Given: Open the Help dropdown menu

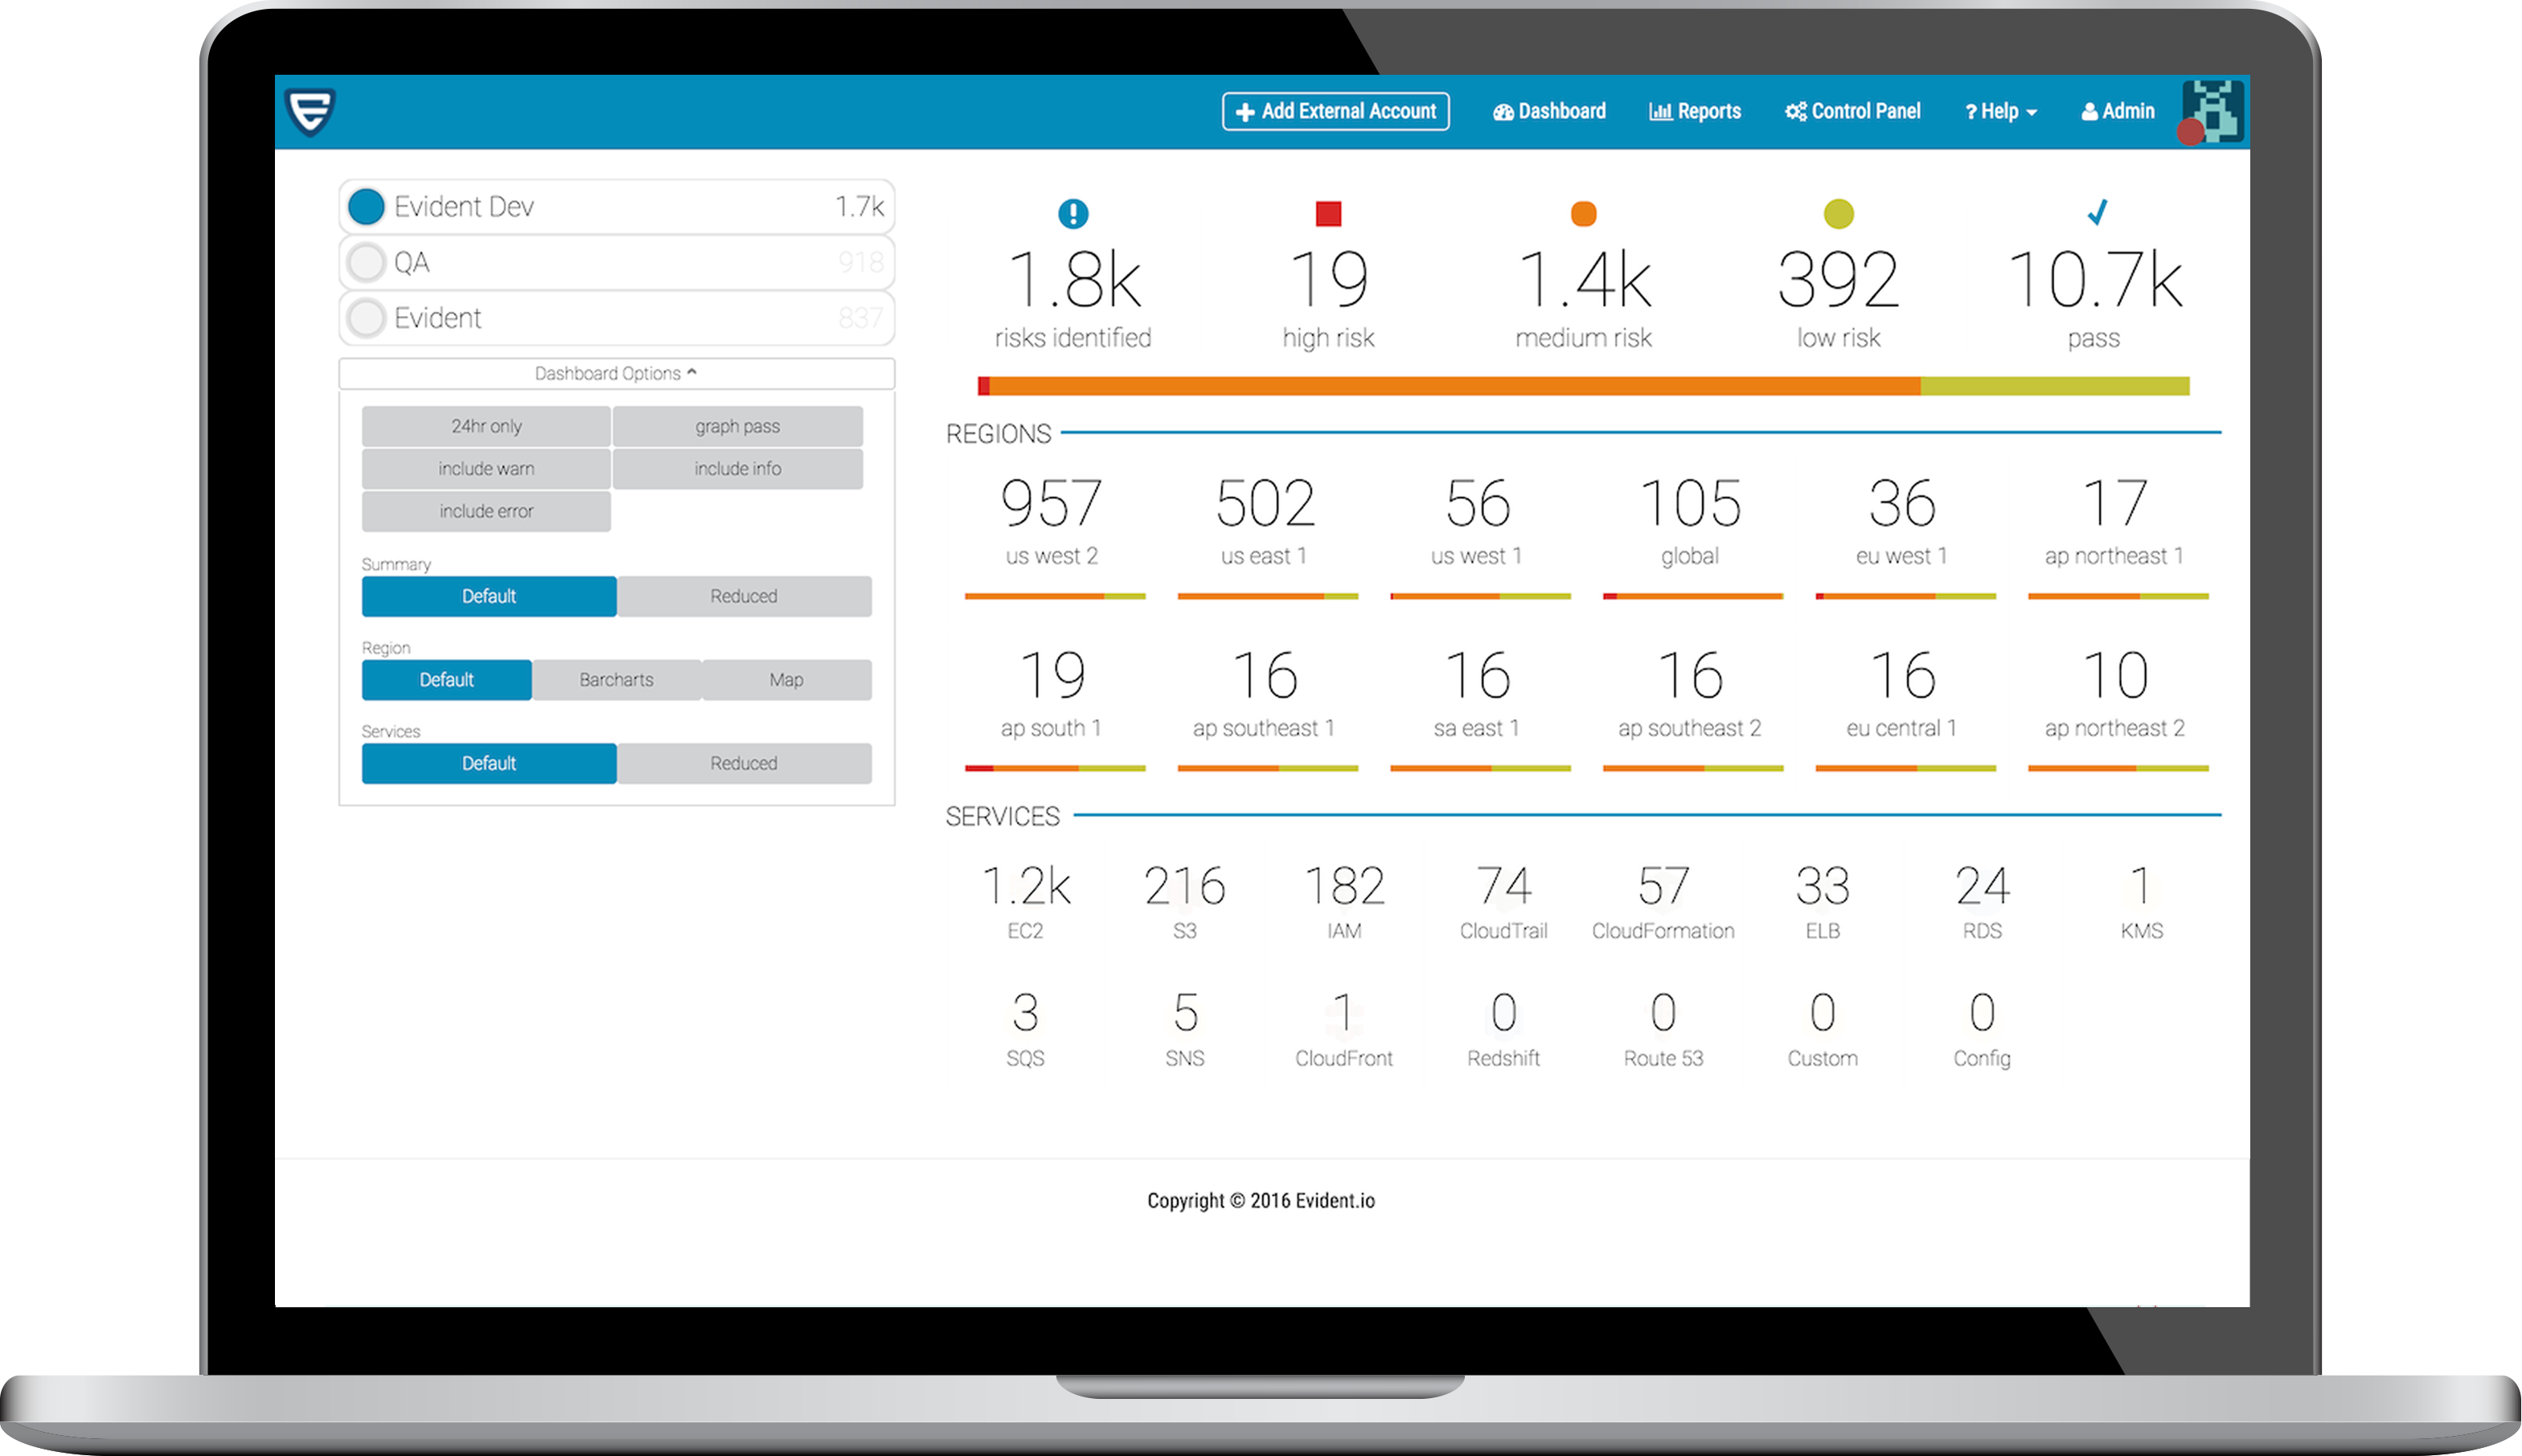Looking at the screenshot, I should tap(2000, 111).
